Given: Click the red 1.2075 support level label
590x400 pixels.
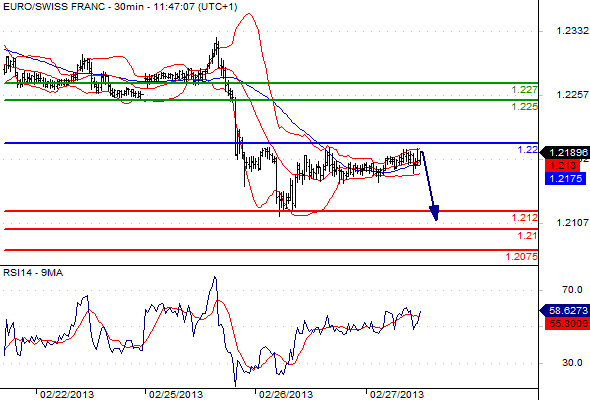Looking at the screenshot, I should [522, 257].
